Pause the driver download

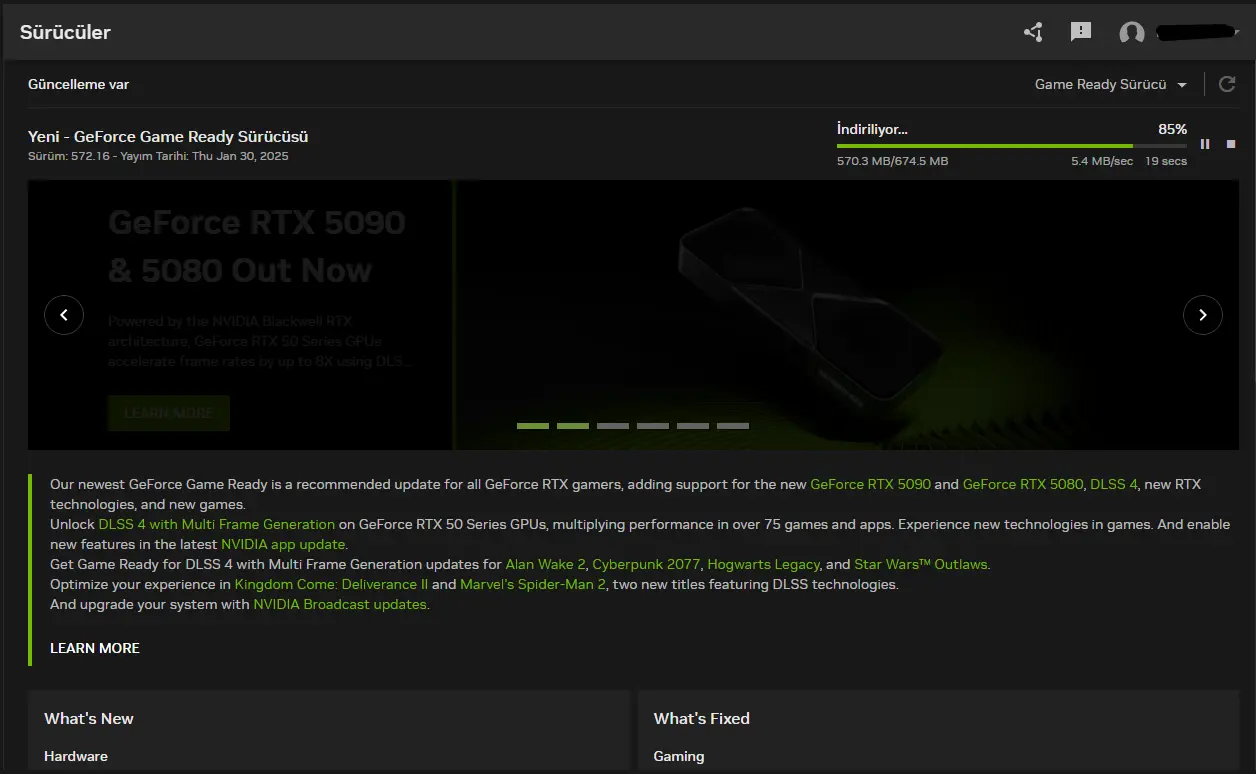(1205, 144)
